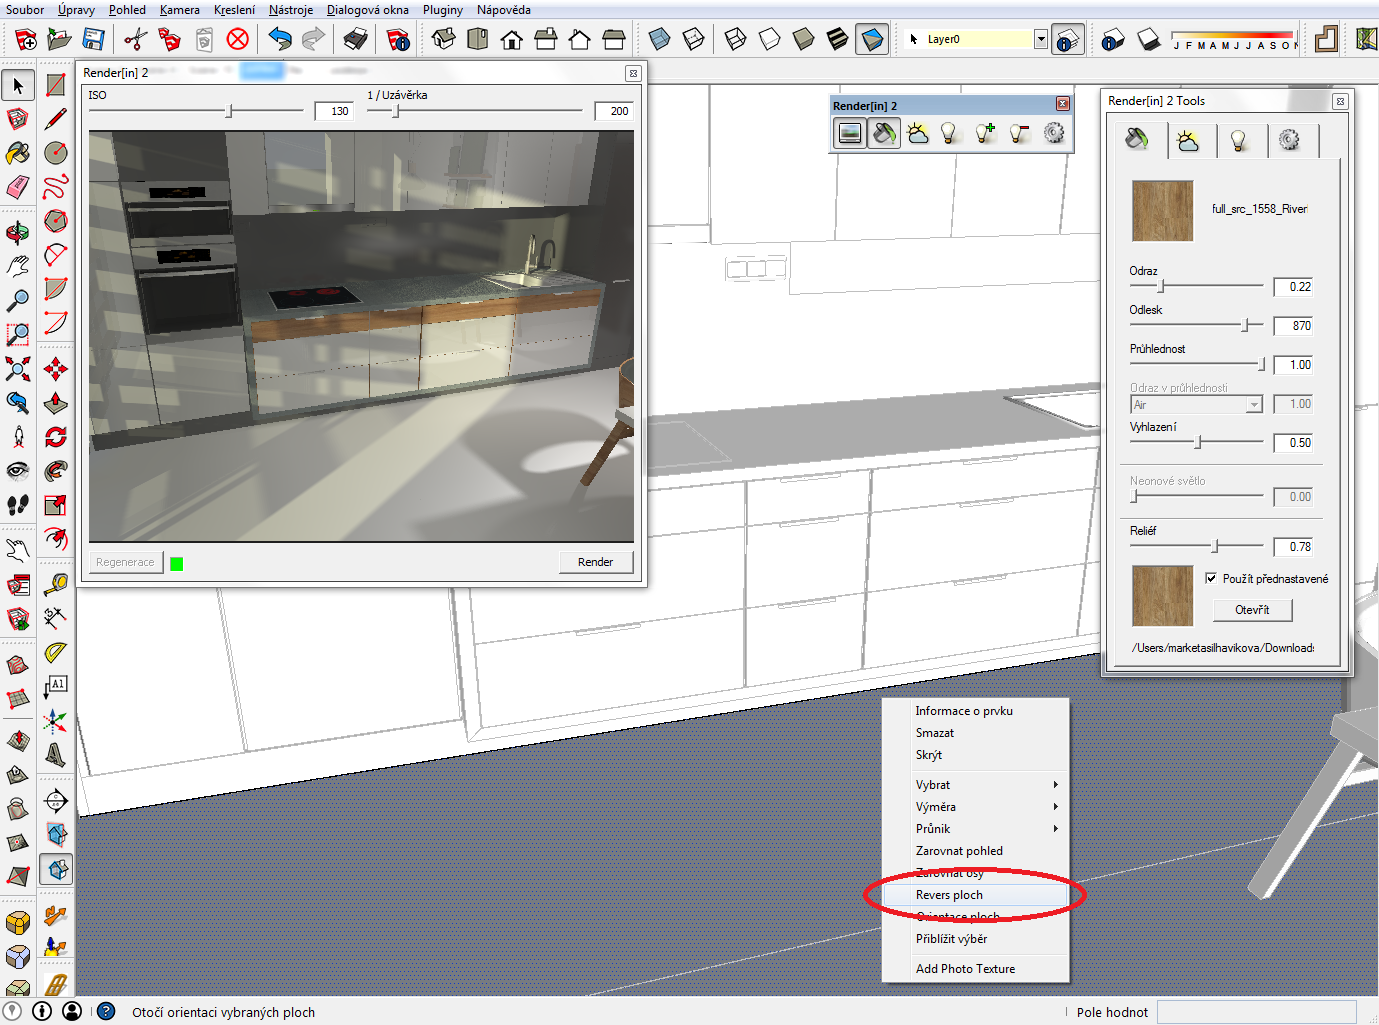Toggle the 'Použít přednastavené' checkbox
Screen dimensions: 1379x1025
1211,578
